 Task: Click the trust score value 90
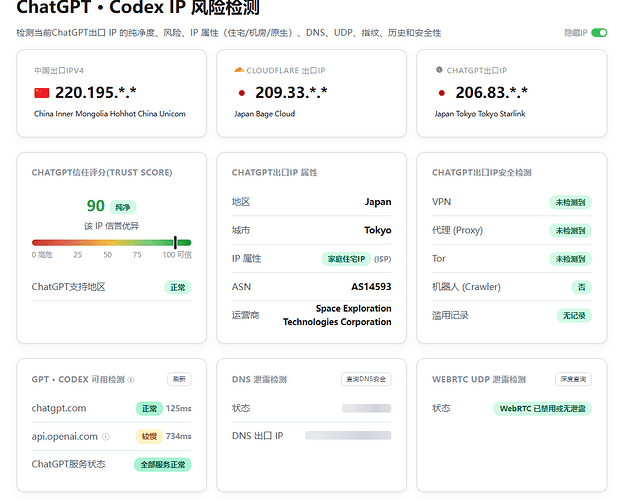(96, 206)
